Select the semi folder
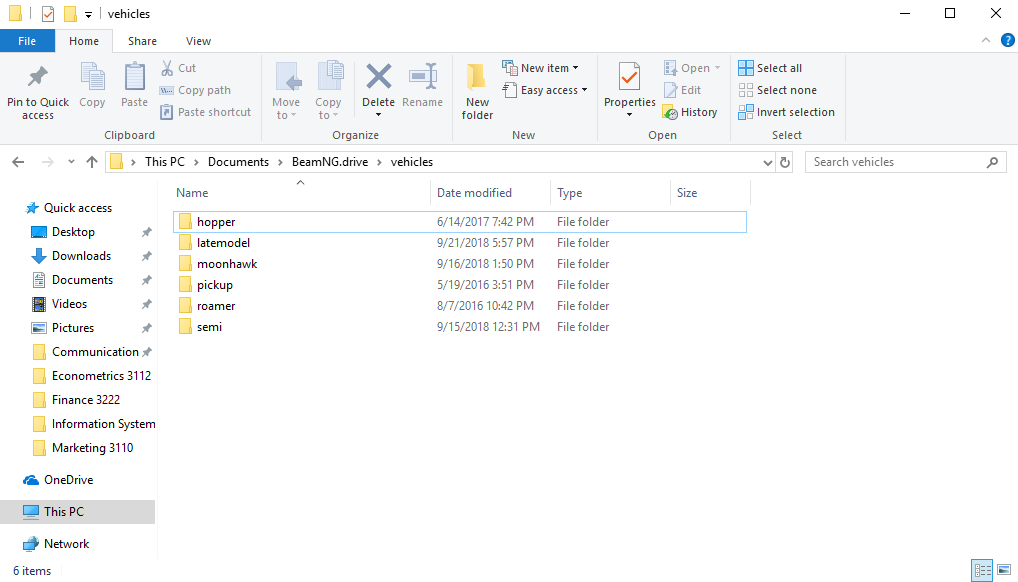The width and height of the screenshot is (1018, 582). [460, 327]
